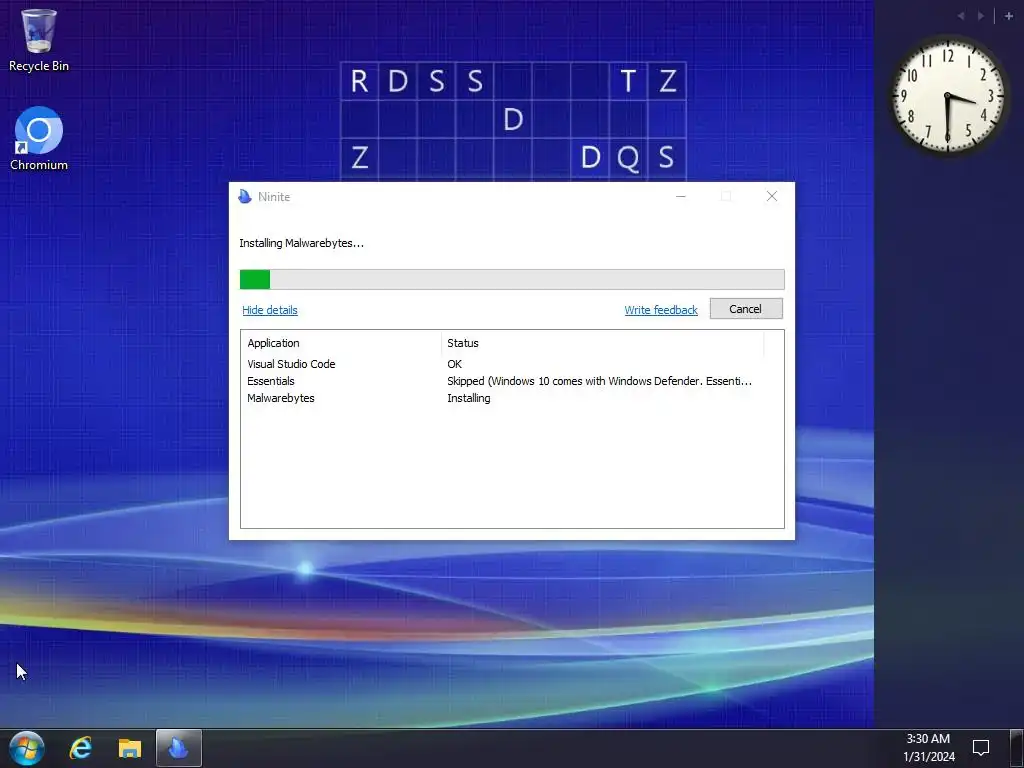Go to next gadget page arrow
Image resolution: width=1024 pixels, height=768 pixels.
(x=981, y=16)
